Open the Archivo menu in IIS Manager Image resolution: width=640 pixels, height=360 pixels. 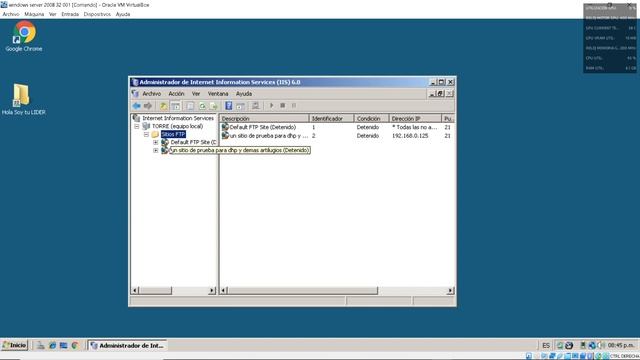(151, 93)
